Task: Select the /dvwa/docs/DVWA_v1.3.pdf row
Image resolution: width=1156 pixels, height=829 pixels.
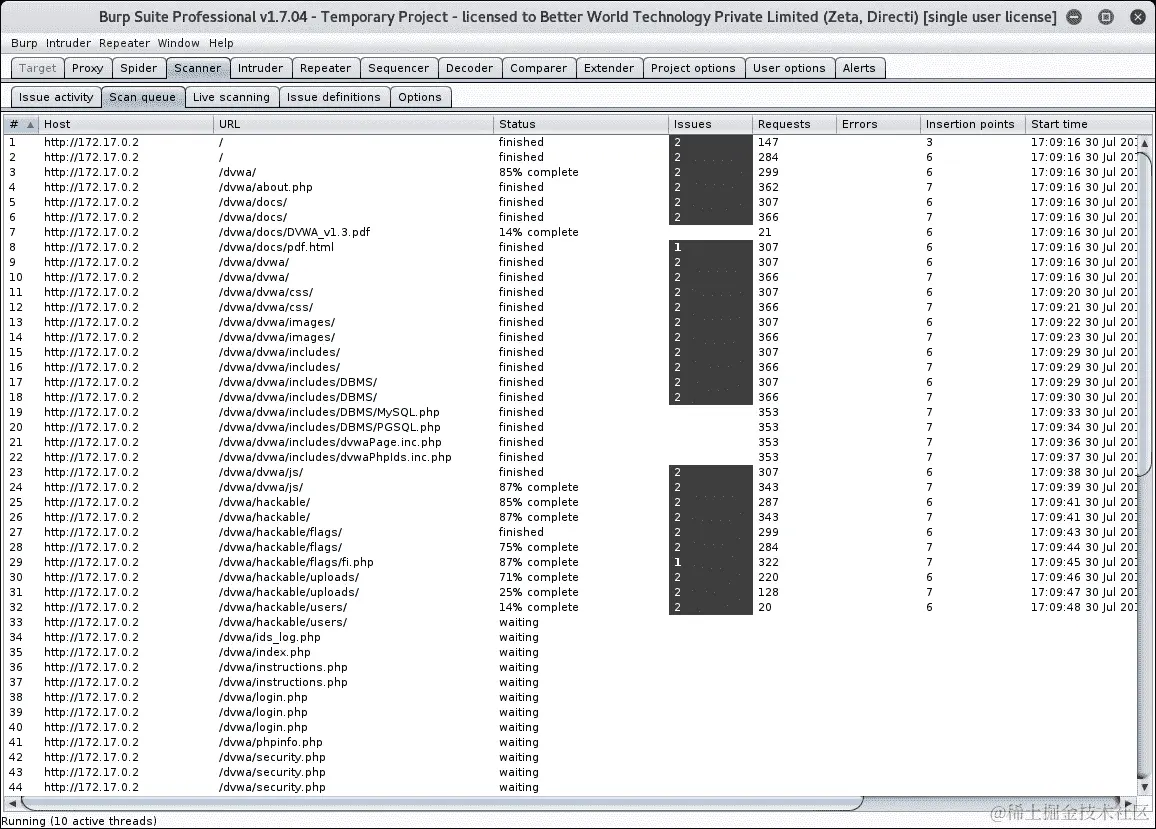Action: pyautogui.click(x=571, y=232)
